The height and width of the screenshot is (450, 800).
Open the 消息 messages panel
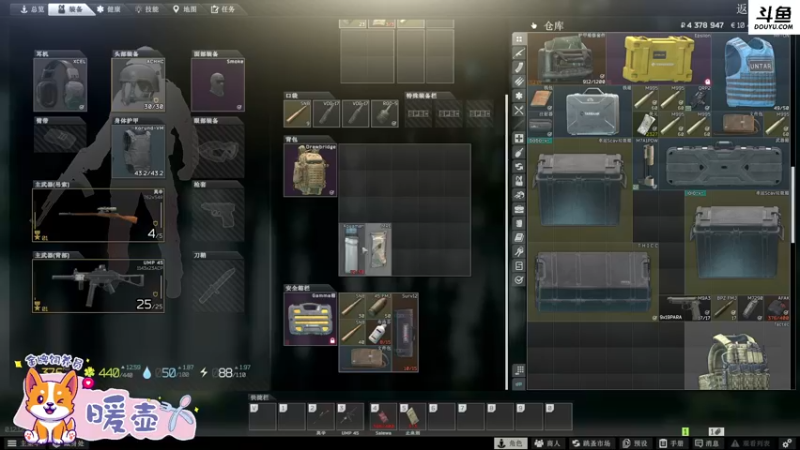[x=707, y=443]
